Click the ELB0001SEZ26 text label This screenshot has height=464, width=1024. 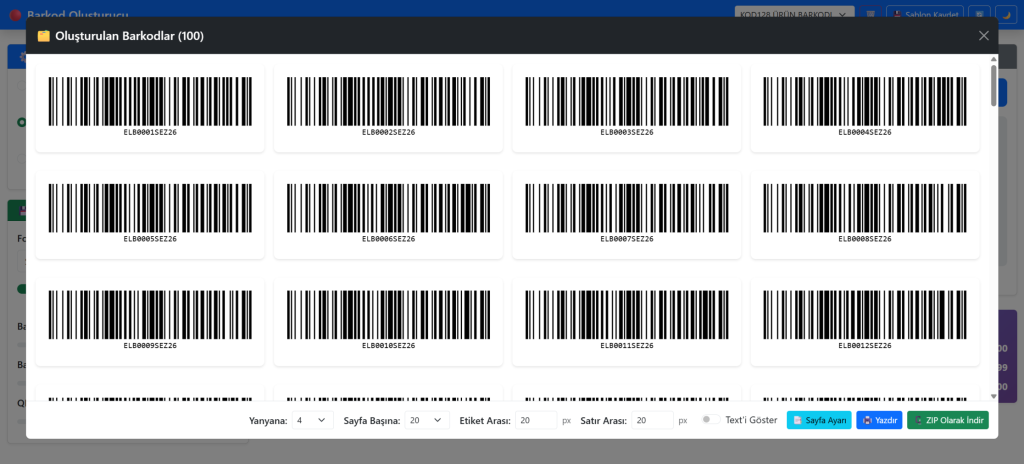tap(150, 132)
